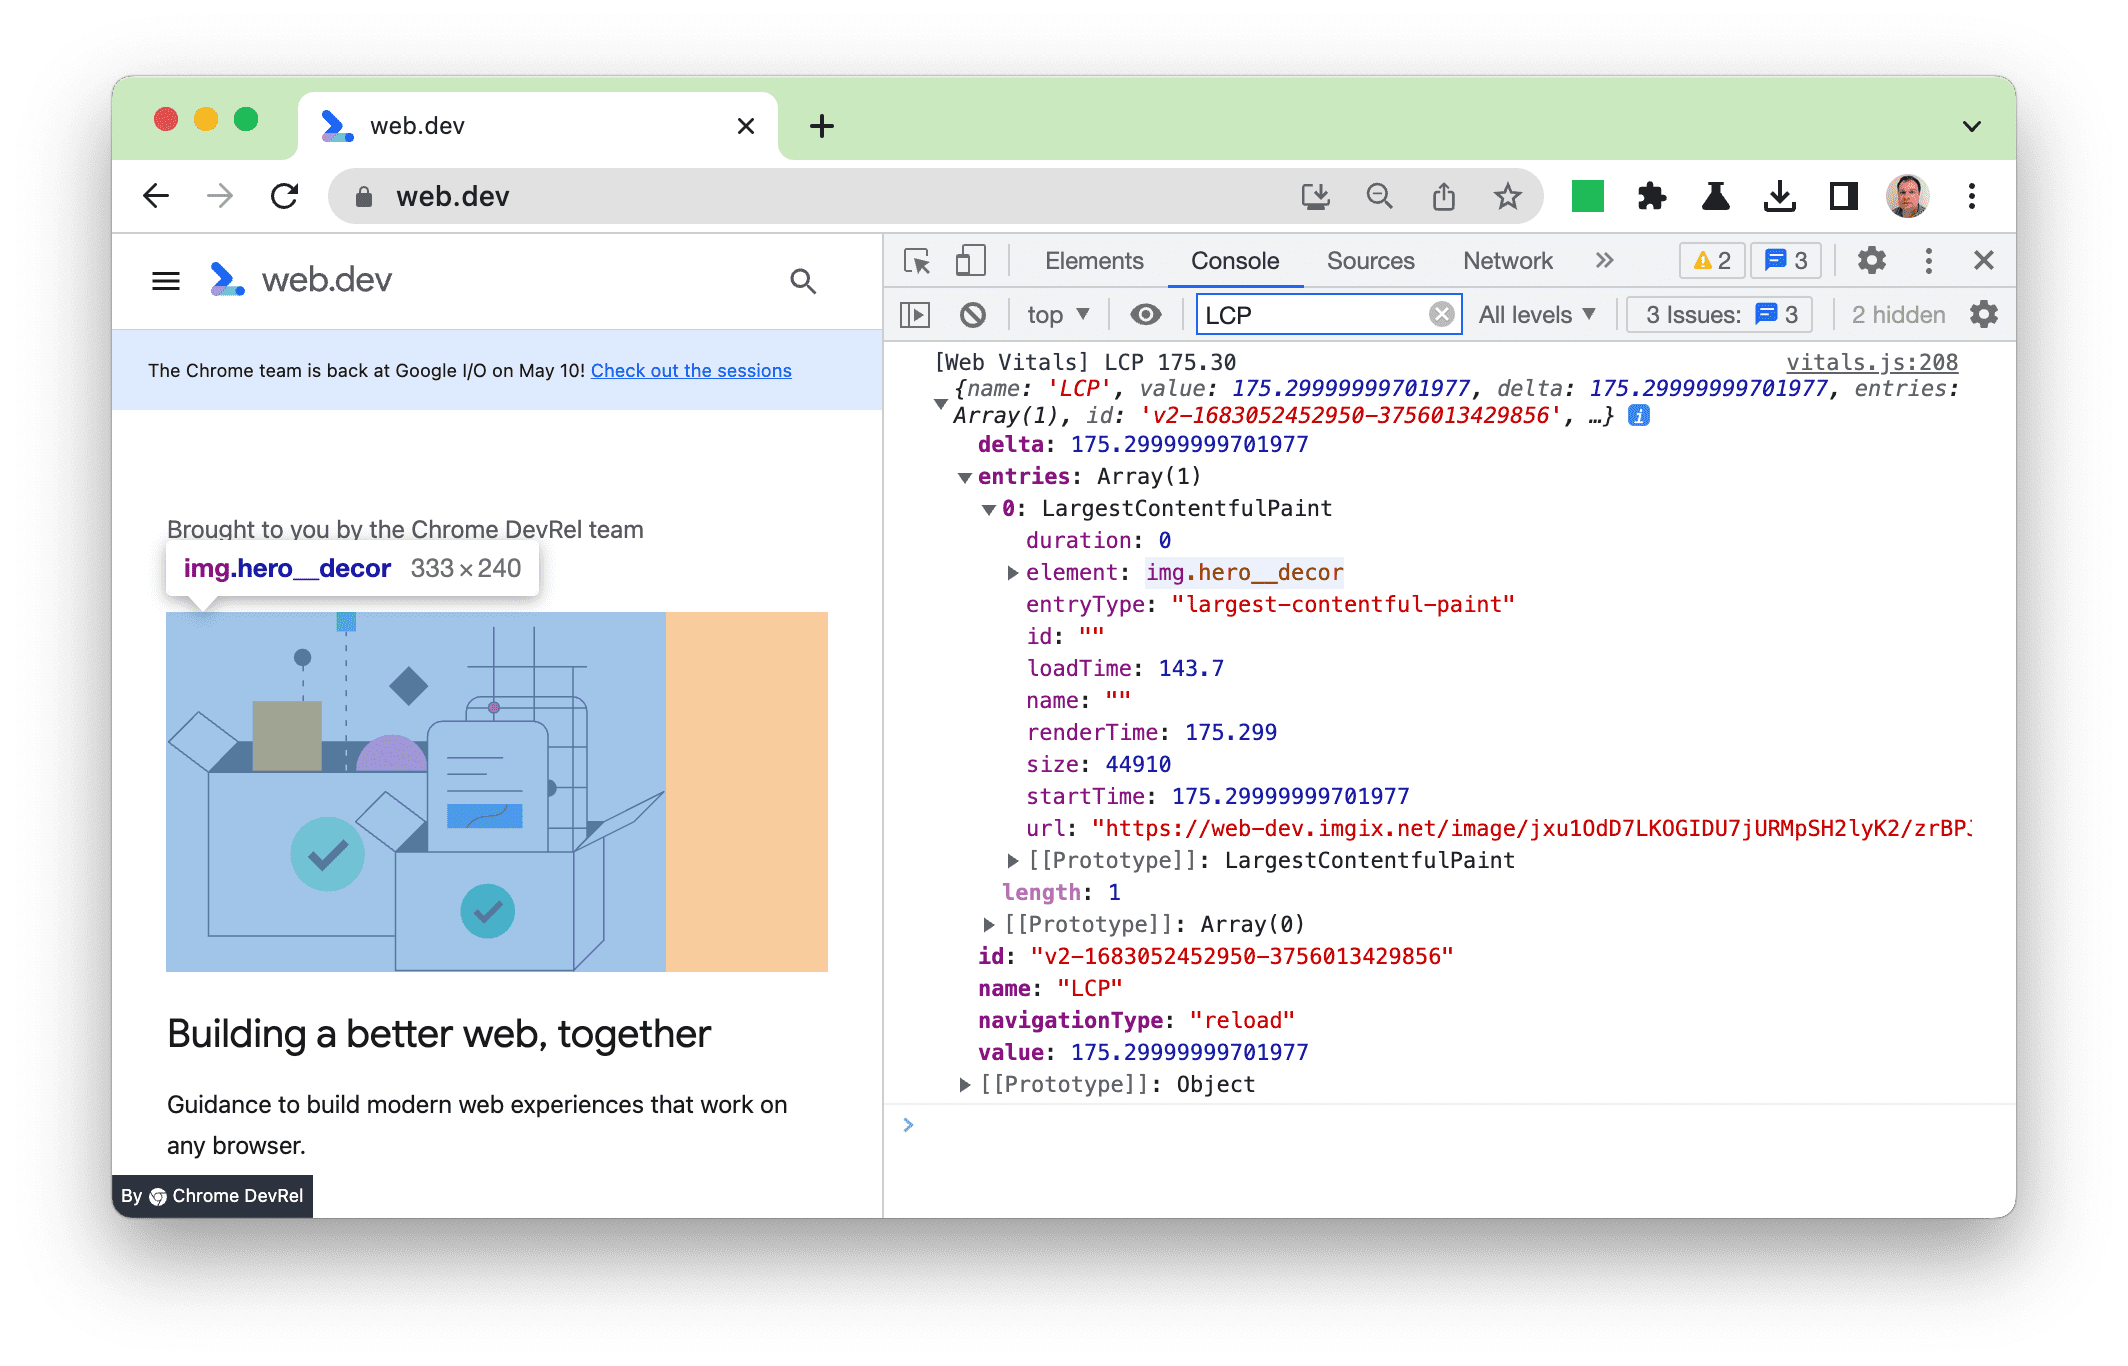Click the device toolbar toggle icon
The image size is (2128, 1366).
tap(969, 259)
